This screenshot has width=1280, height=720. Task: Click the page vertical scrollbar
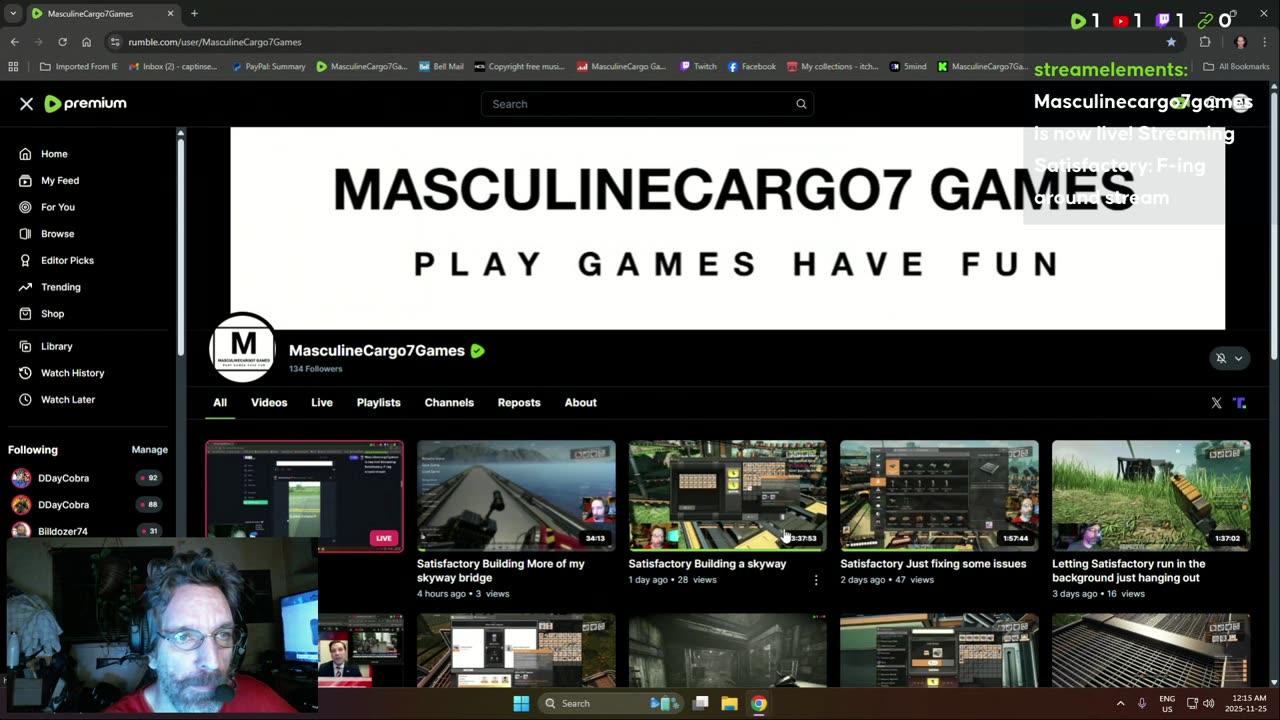click(1273, 225)
